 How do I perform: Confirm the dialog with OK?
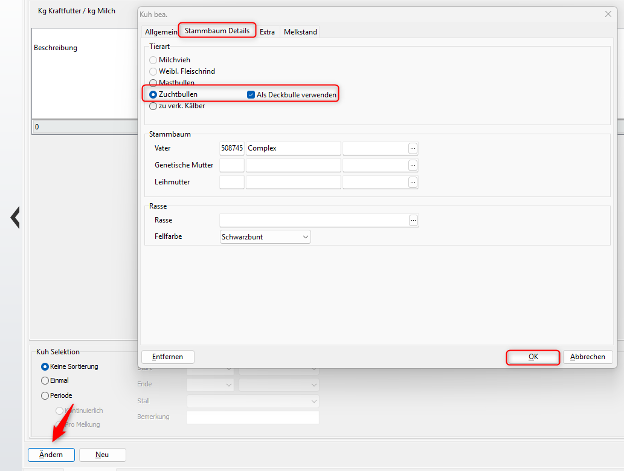pyautogui.click(x=532, y=356)
